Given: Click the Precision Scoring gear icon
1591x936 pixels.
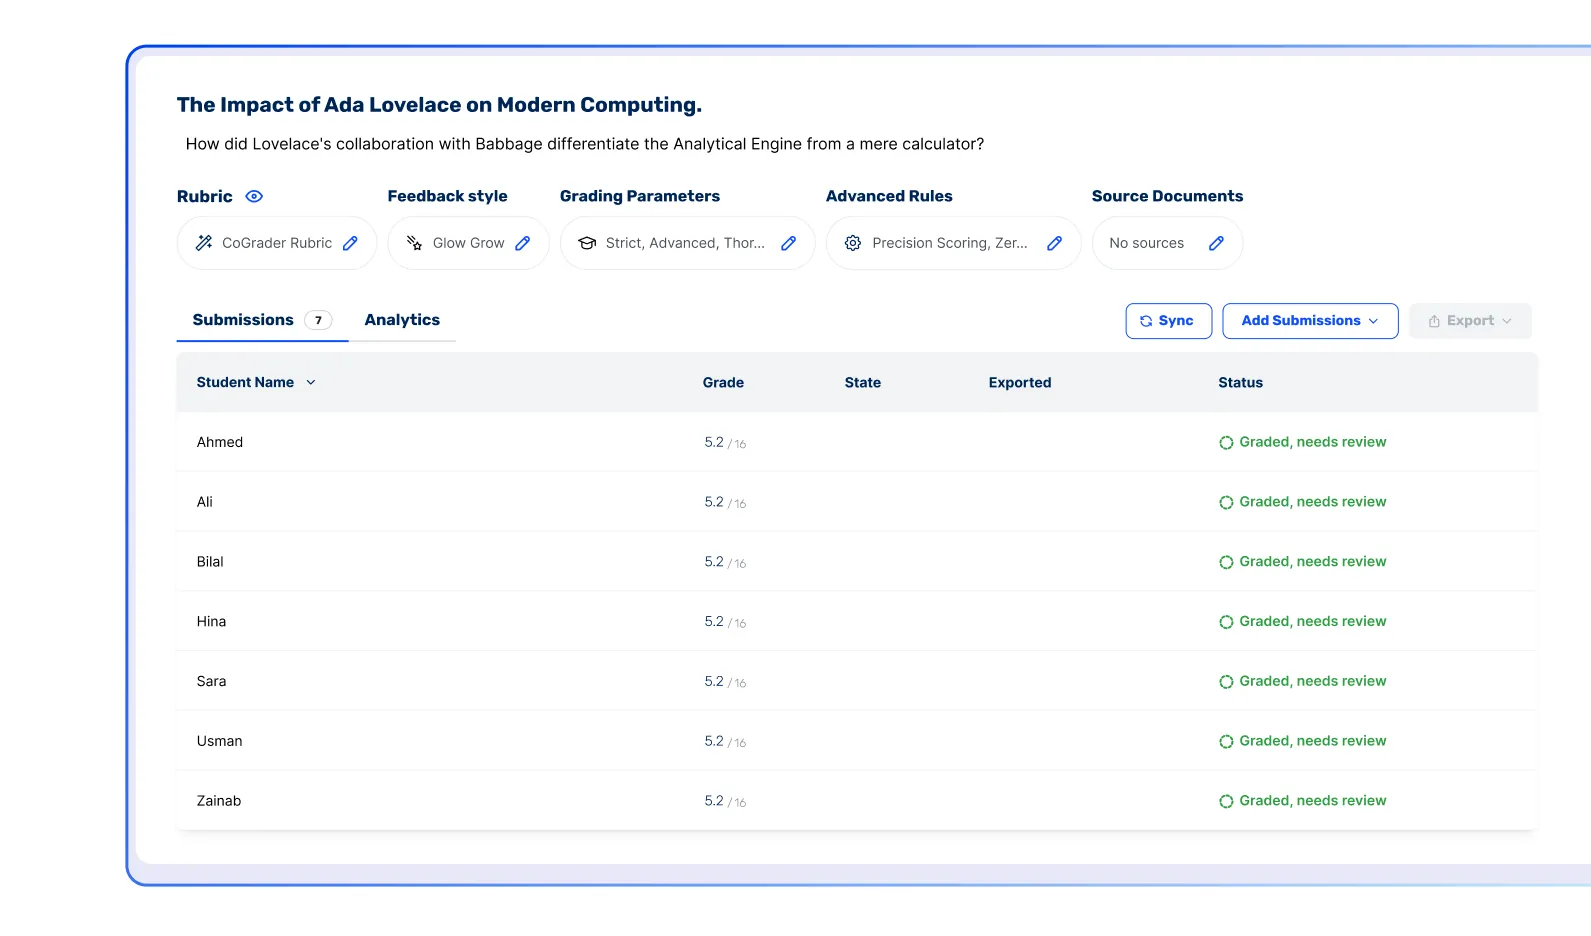Looking at the screenshot, I should pyautogui.click(x=853, y=243).
